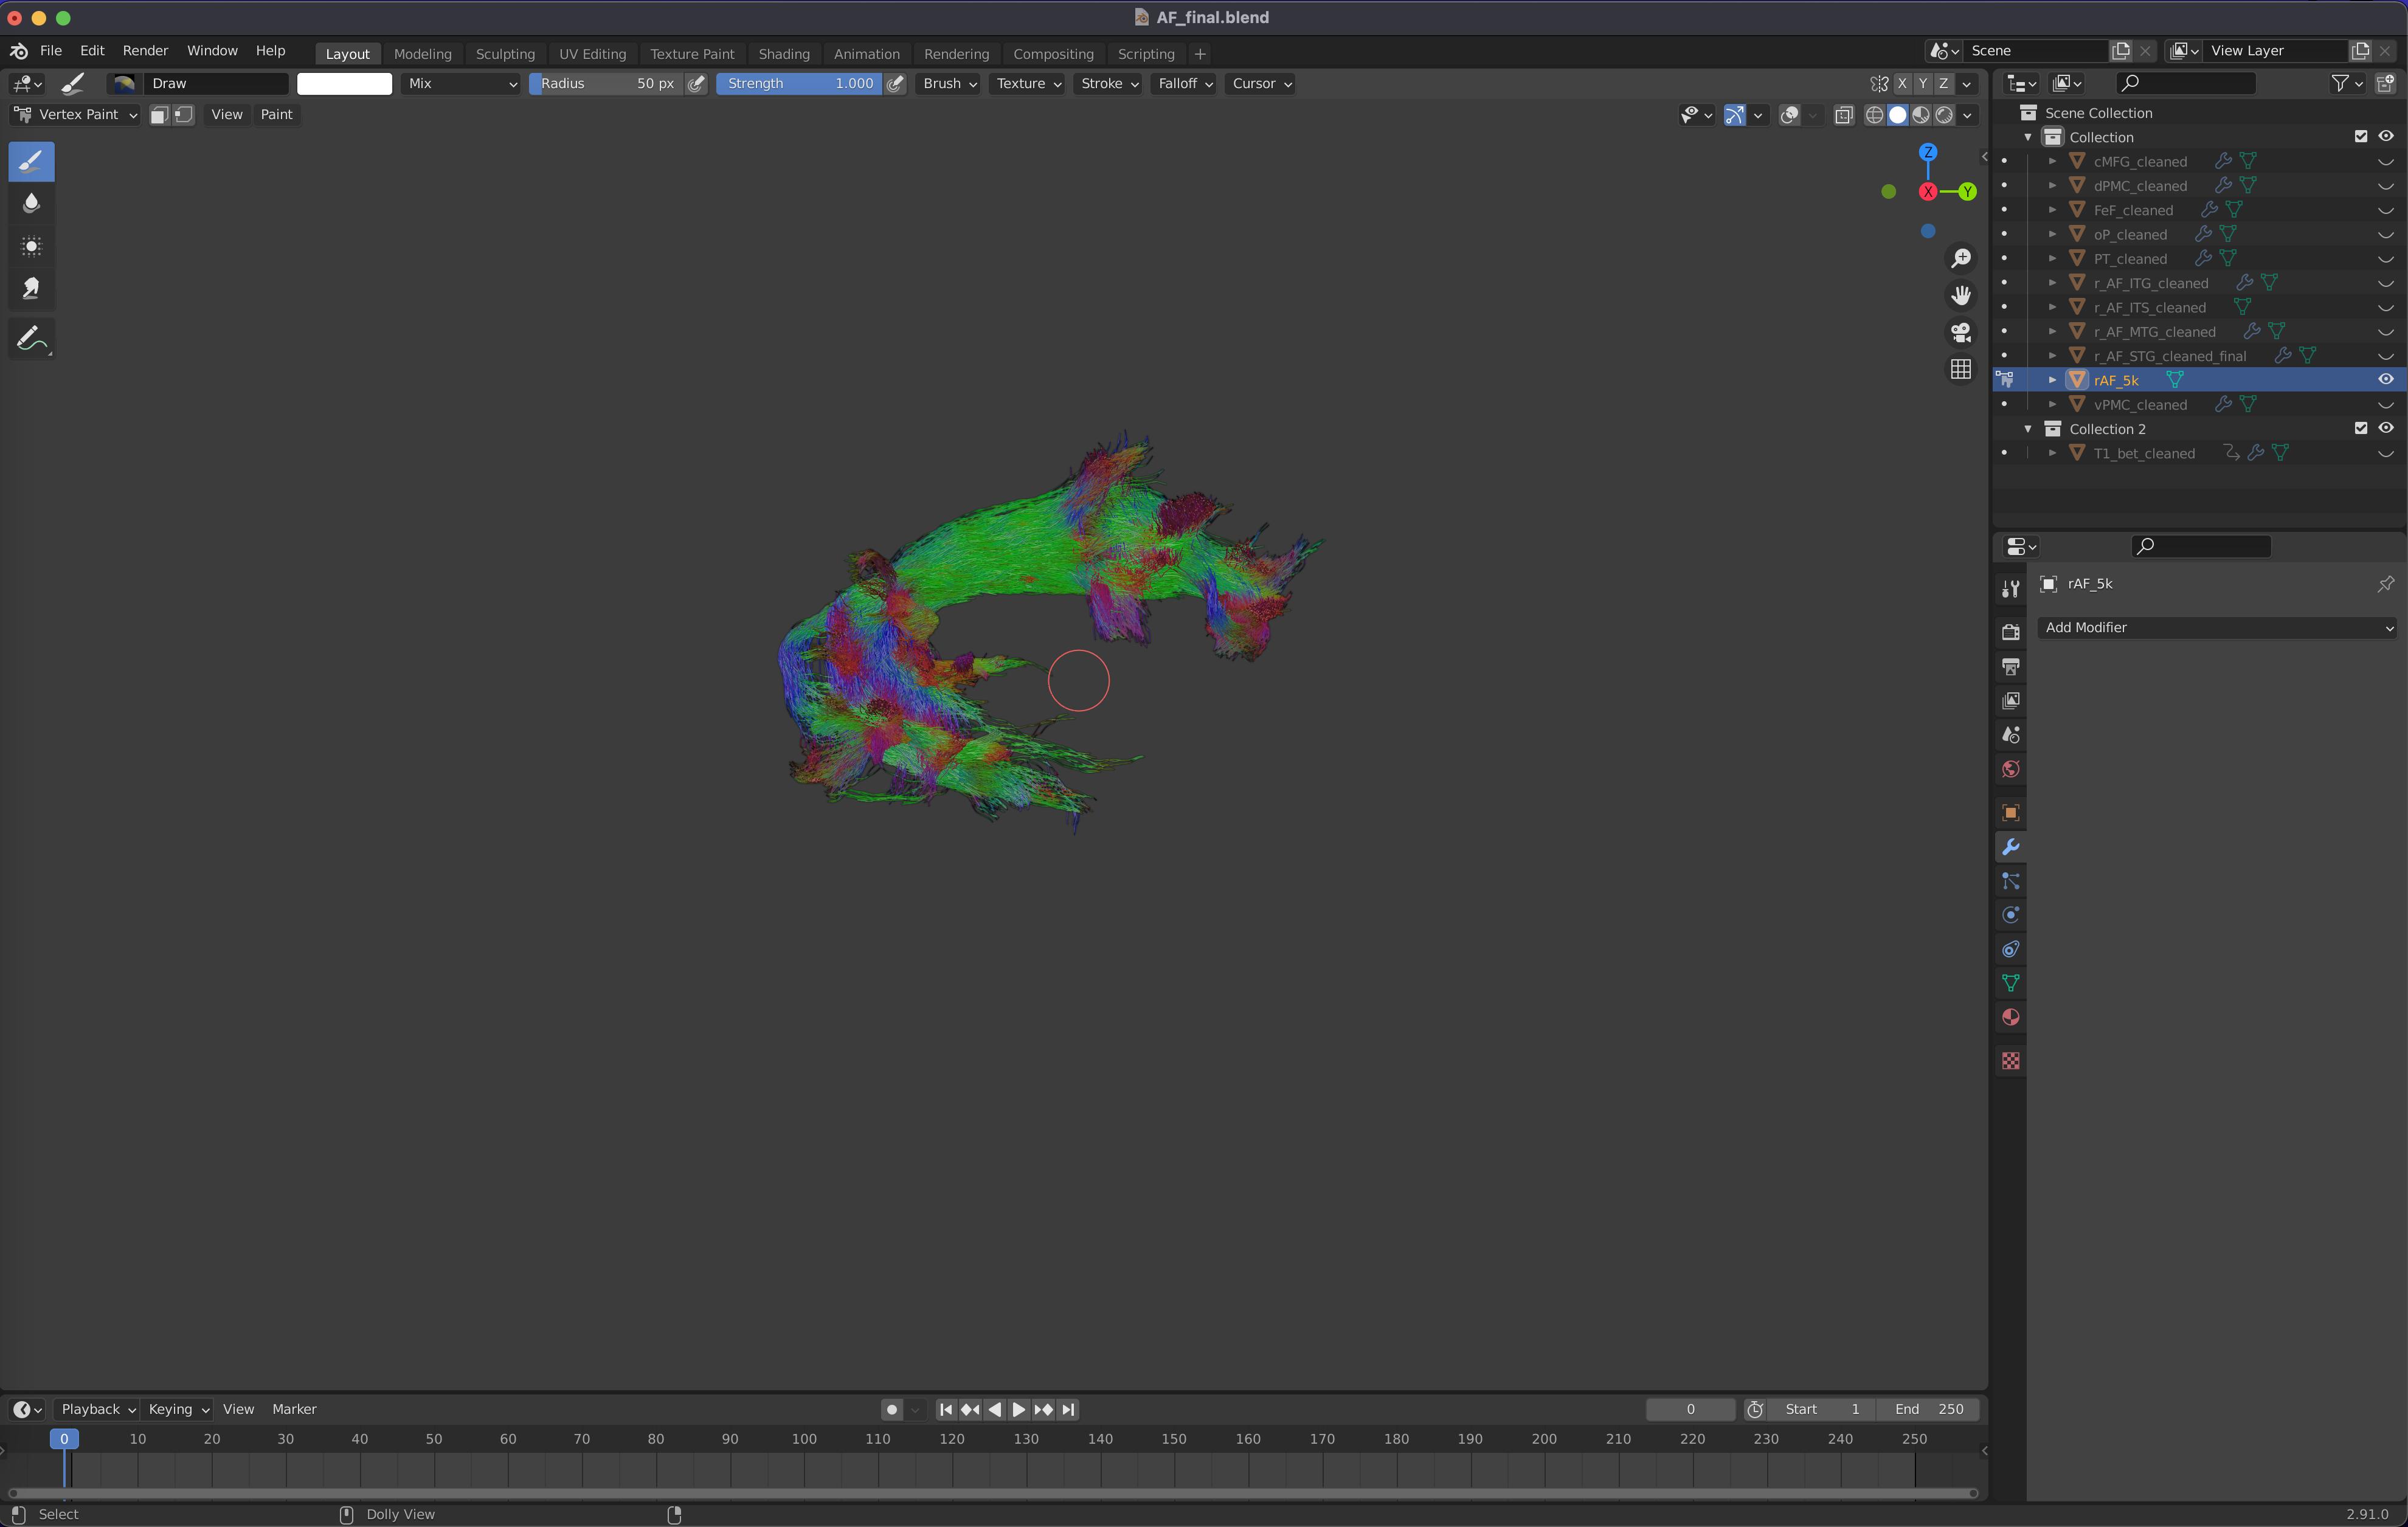Select the Smear tool in toolbar
The height and width of the screenshot is (1527, 2408).
[x=31, y=288]
